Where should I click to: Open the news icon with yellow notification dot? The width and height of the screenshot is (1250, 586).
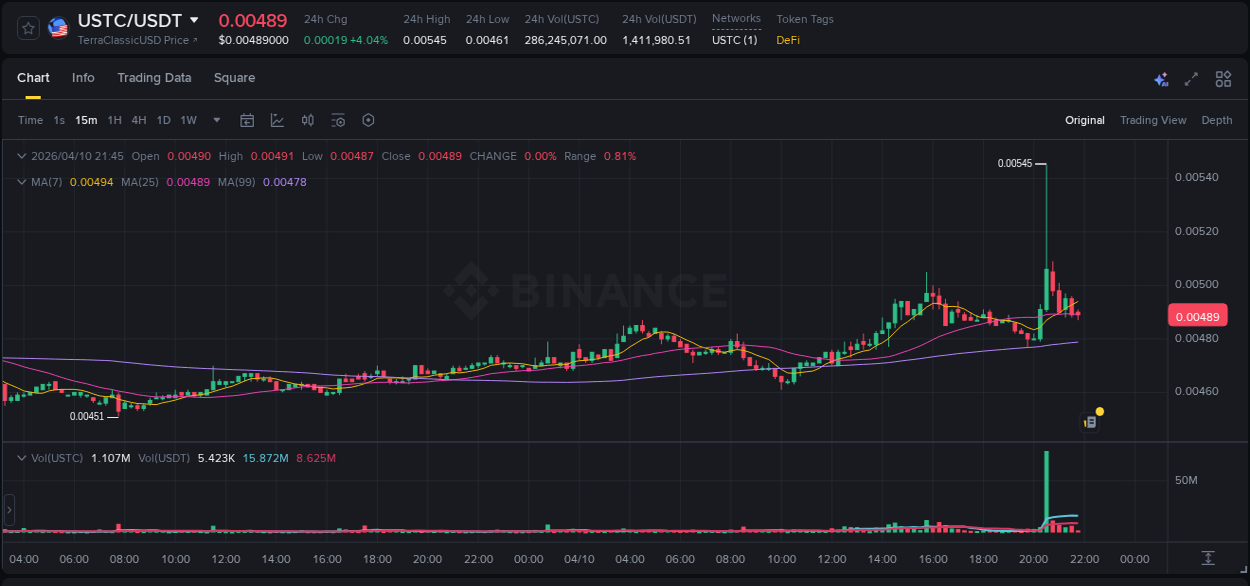(1090, 421)
